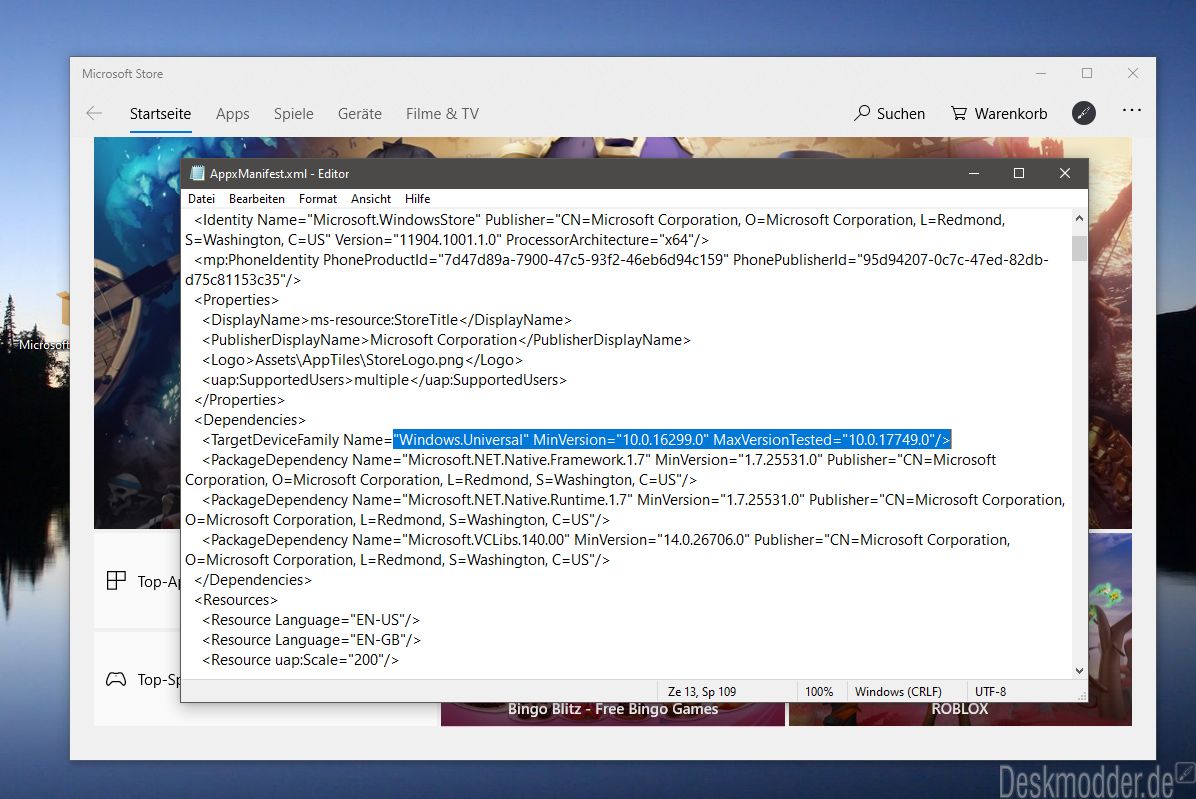The width and height of the screenshot is (1196, 799).
Task: Click the Microsoft Store window title text
Action: point(122,74)
